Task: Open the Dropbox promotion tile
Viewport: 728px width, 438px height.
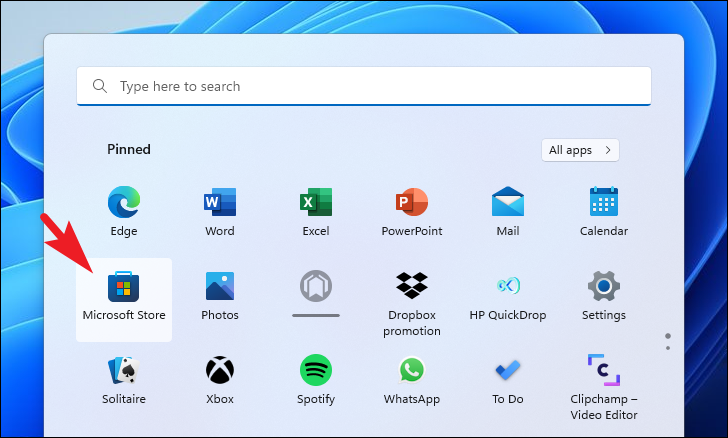Action: 412,303
